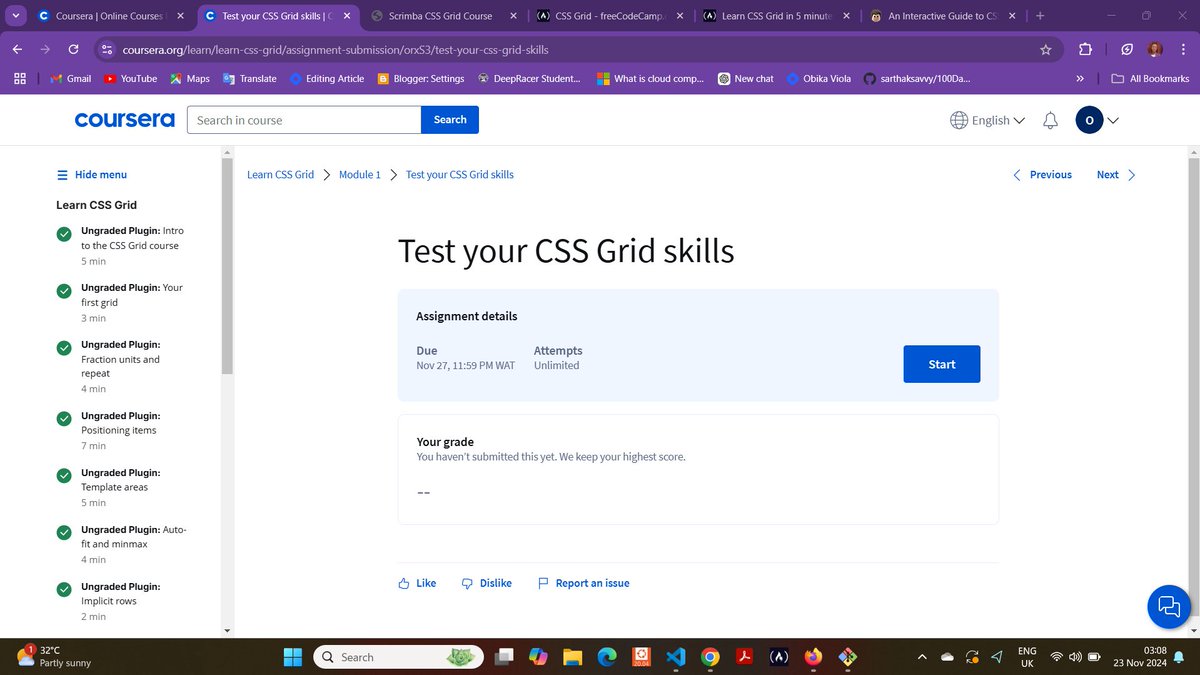
Task: Switch to the Coursera Online Courses tab
Action: click(x=109, y=16)
